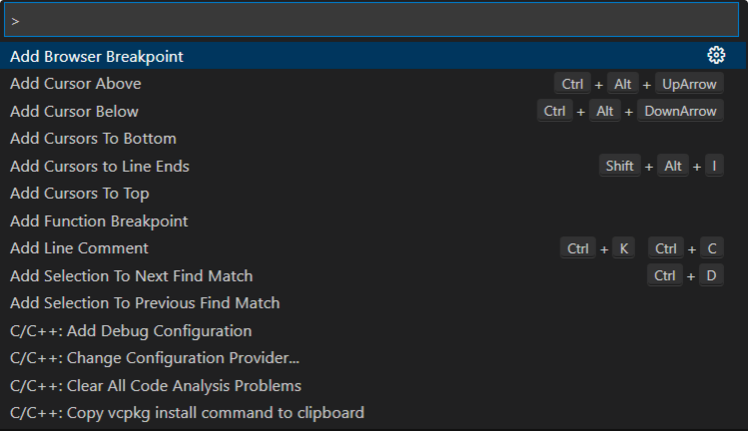The width and height of the screenshot is (748, 431).
Task: Run C/C++: Clear All Code Analysis Problems
Action: click(155, 385)
